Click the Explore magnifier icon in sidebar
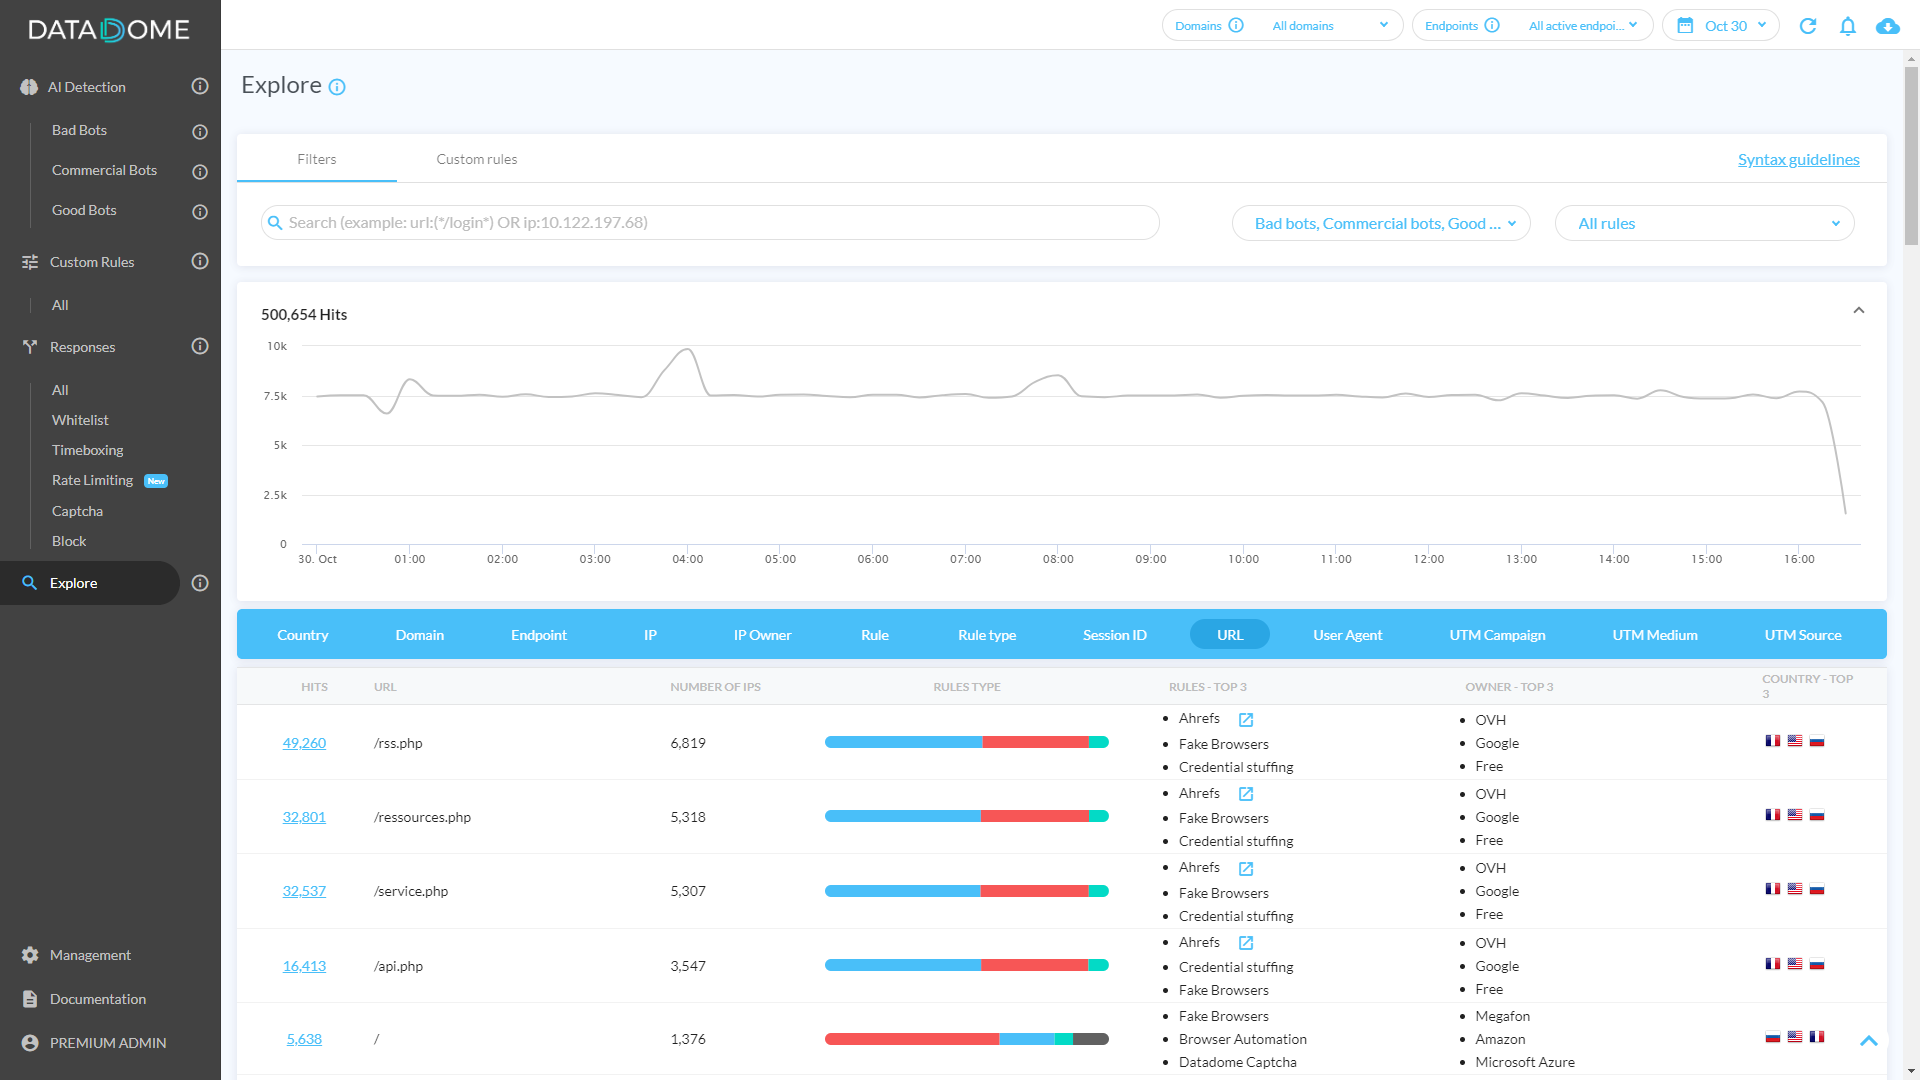Image resolution: width=1920 pixels, height=1080 pixels. 30,583
